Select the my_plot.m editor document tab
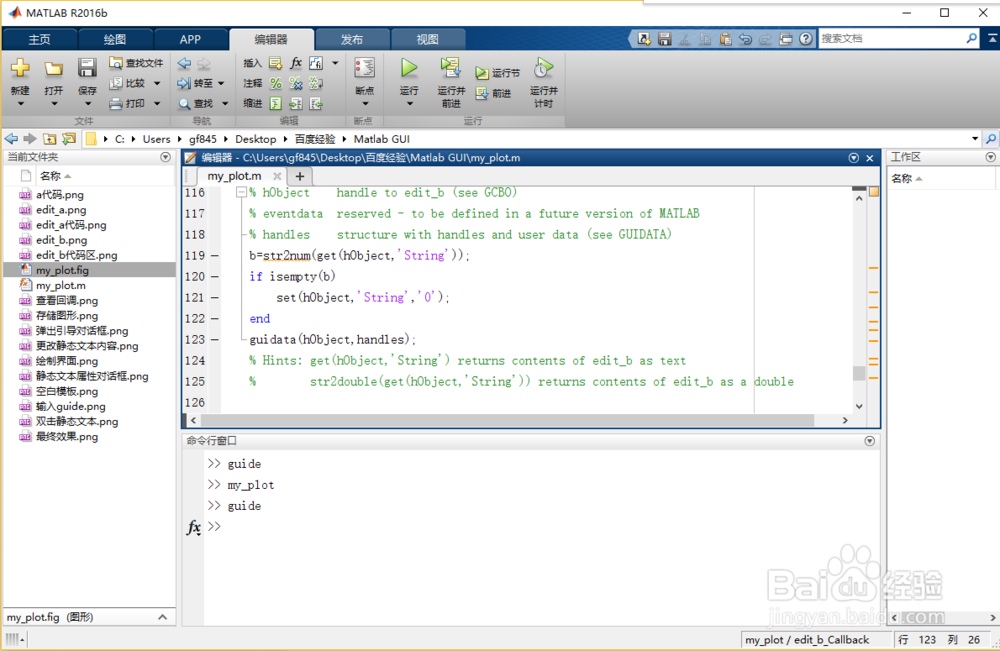Screen dimensions: 1000x651 click(234, 176)
